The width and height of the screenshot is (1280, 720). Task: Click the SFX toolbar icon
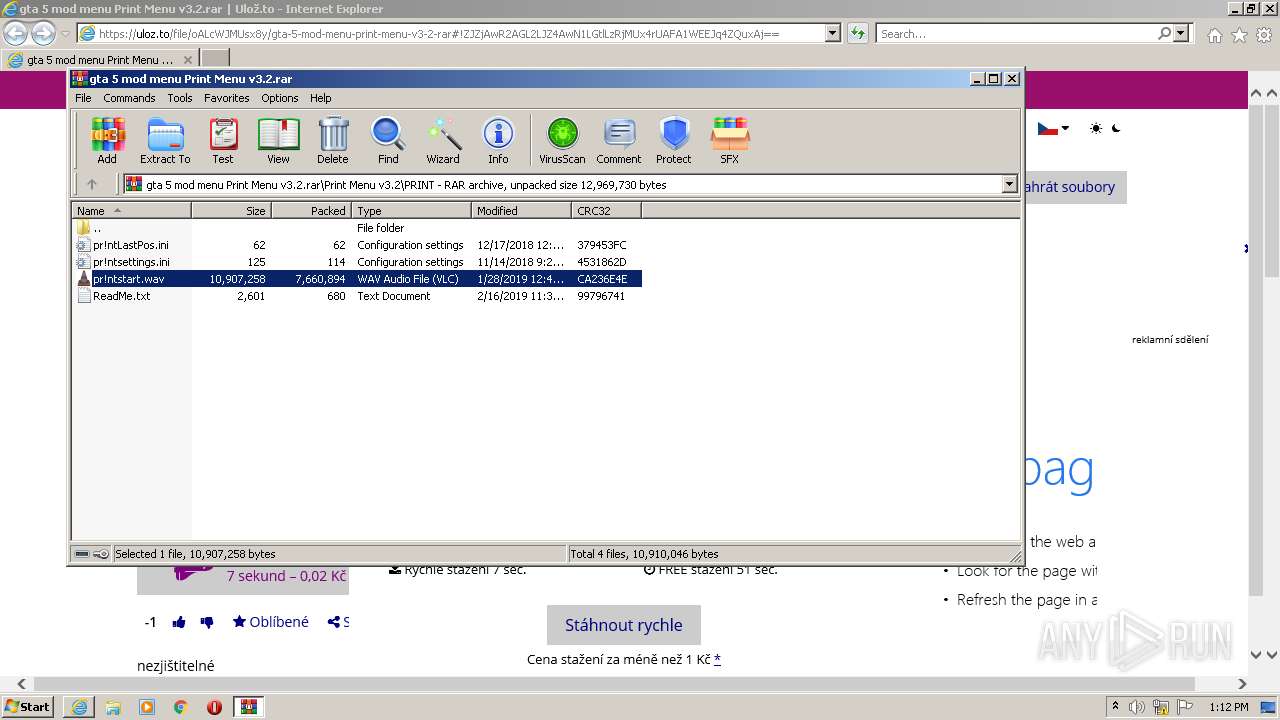click(x=730, y=141)
